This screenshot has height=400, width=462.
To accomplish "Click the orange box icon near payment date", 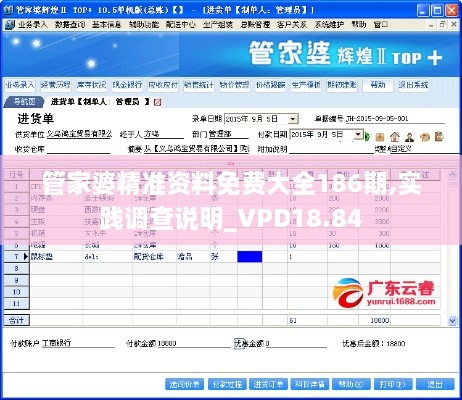I will 380,137.
